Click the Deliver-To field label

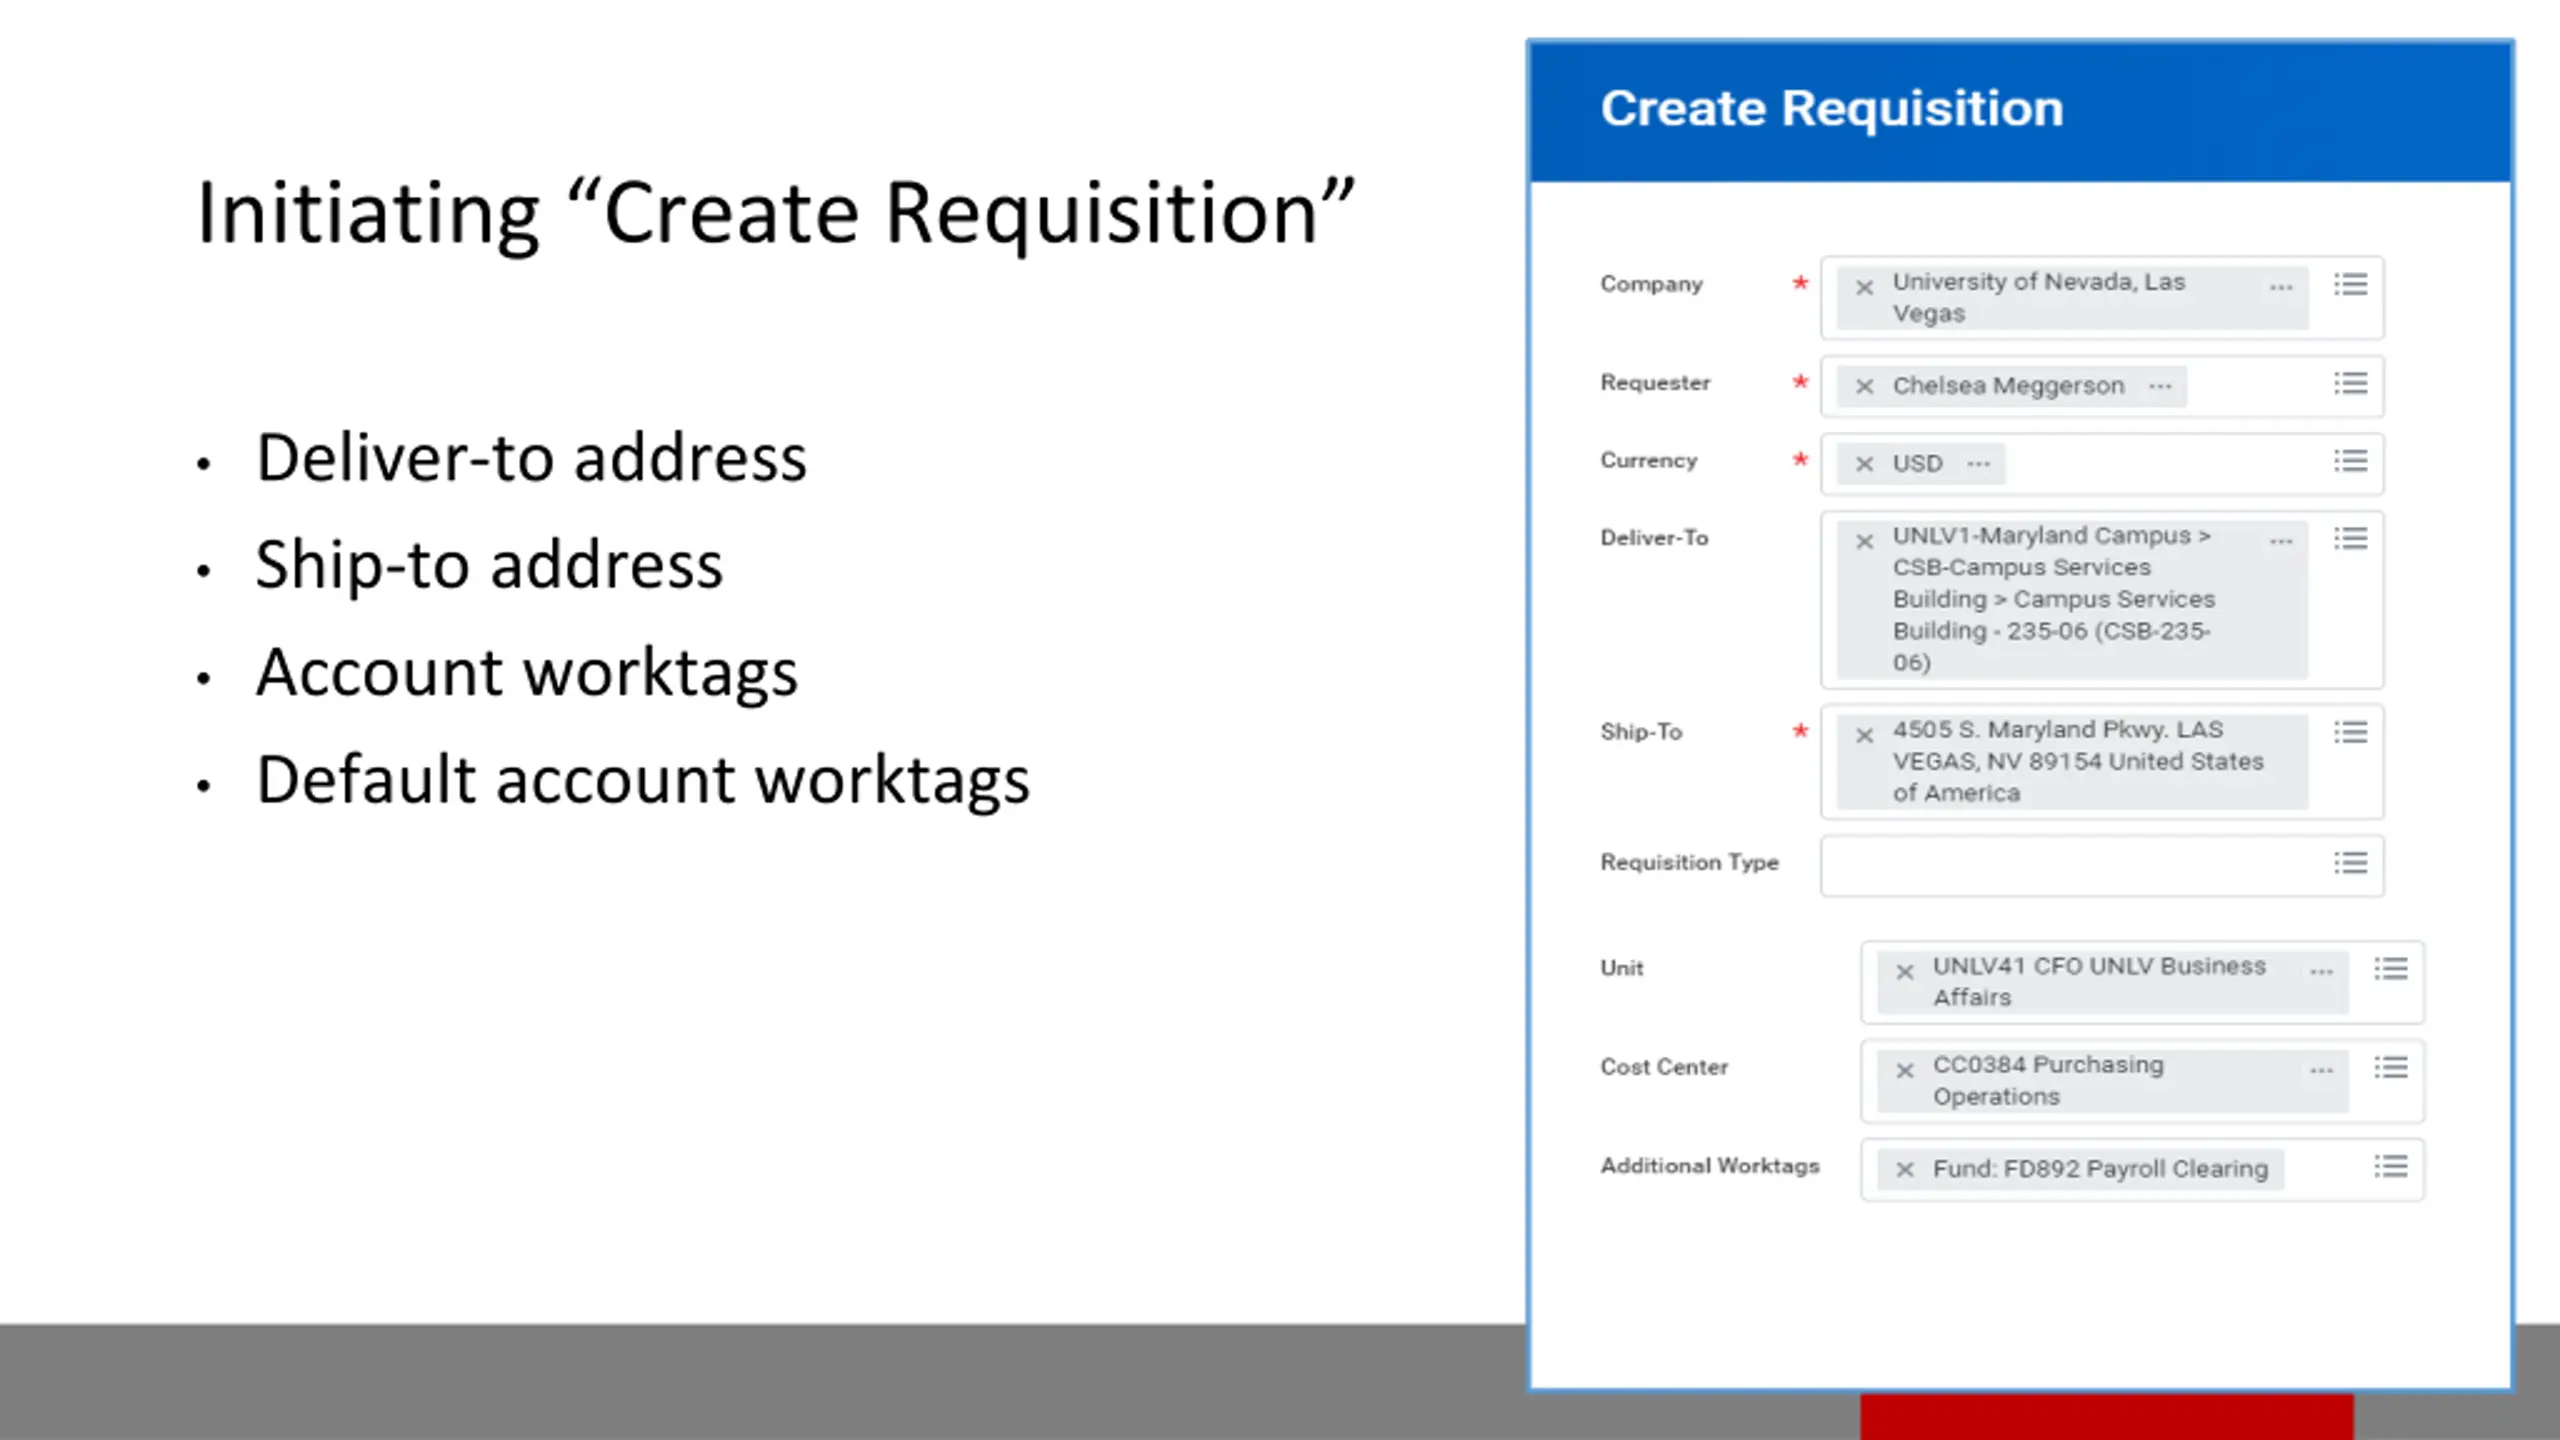click(1654, 538)
